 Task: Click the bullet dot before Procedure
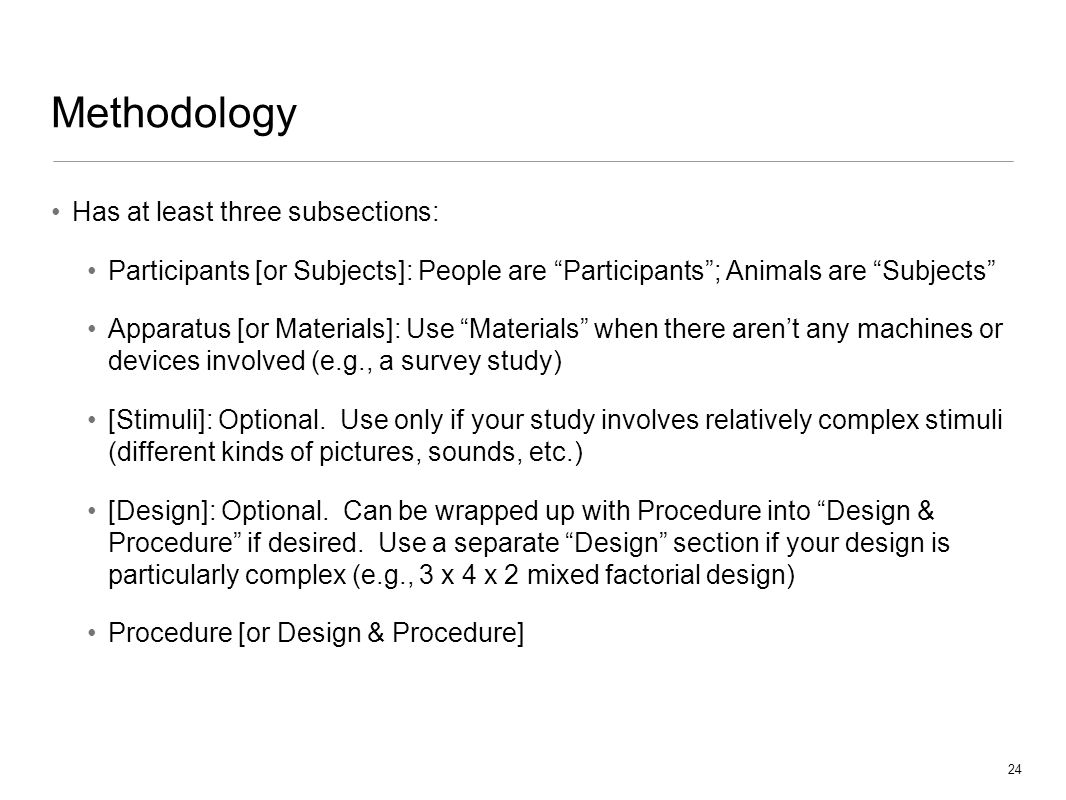(x=92, y=633)
